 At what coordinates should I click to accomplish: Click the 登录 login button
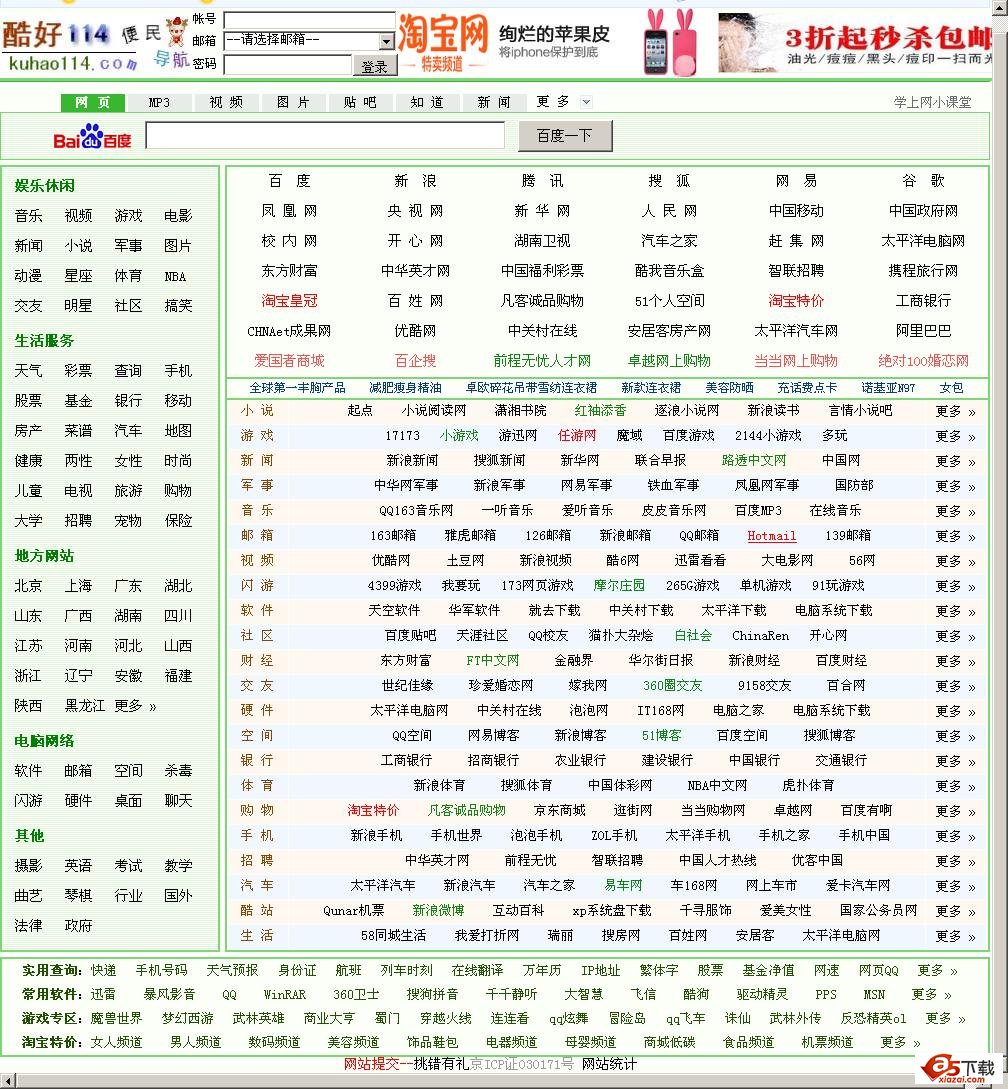click(374, 66)
